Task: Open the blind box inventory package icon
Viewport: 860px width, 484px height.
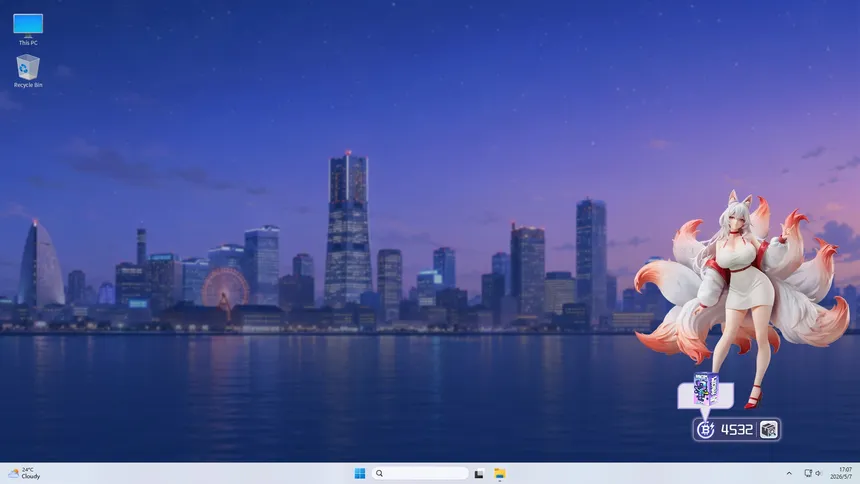Action: click(768, 430)
